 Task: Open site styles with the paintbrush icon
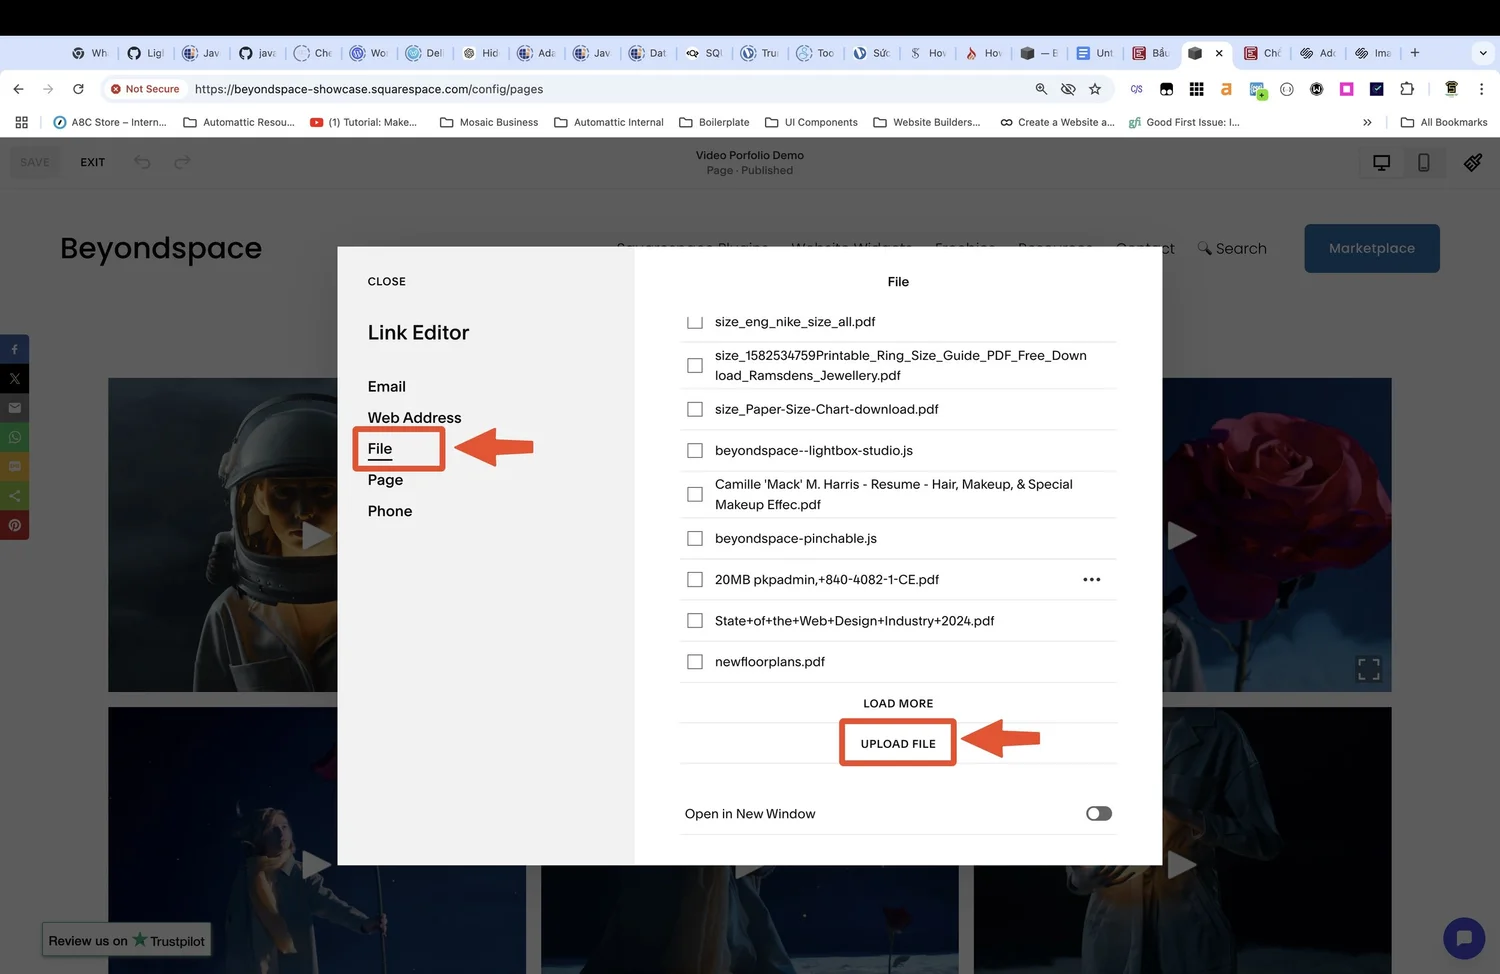[1472, 162]
